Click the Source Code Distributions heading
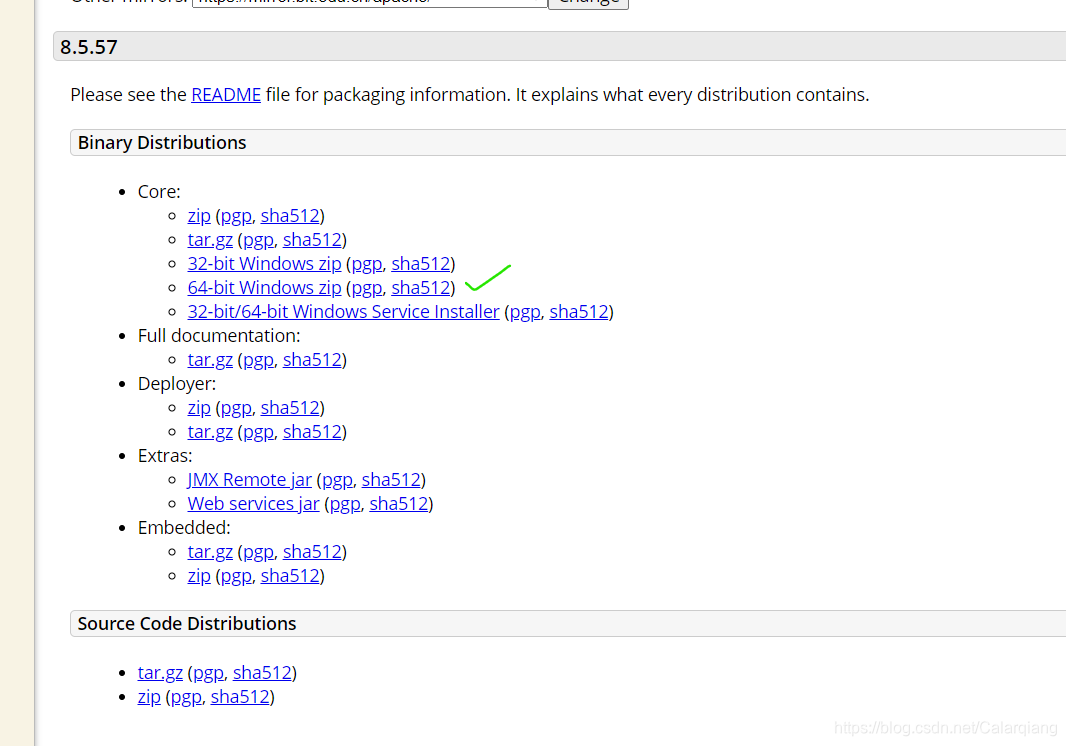The width and height of the screenshot is (1066, 746). point(187,624)
